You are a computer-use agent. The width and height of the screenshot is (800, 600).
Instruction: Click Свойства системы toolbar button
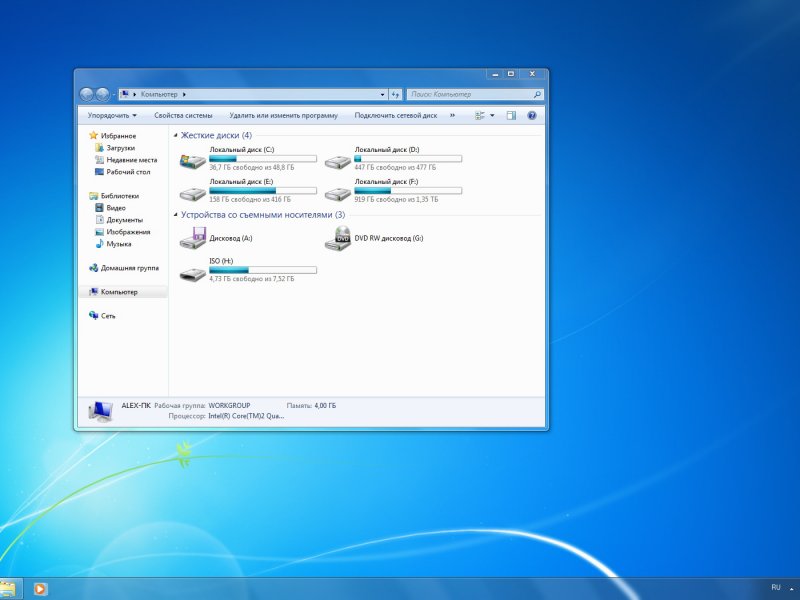coord(183,116)
